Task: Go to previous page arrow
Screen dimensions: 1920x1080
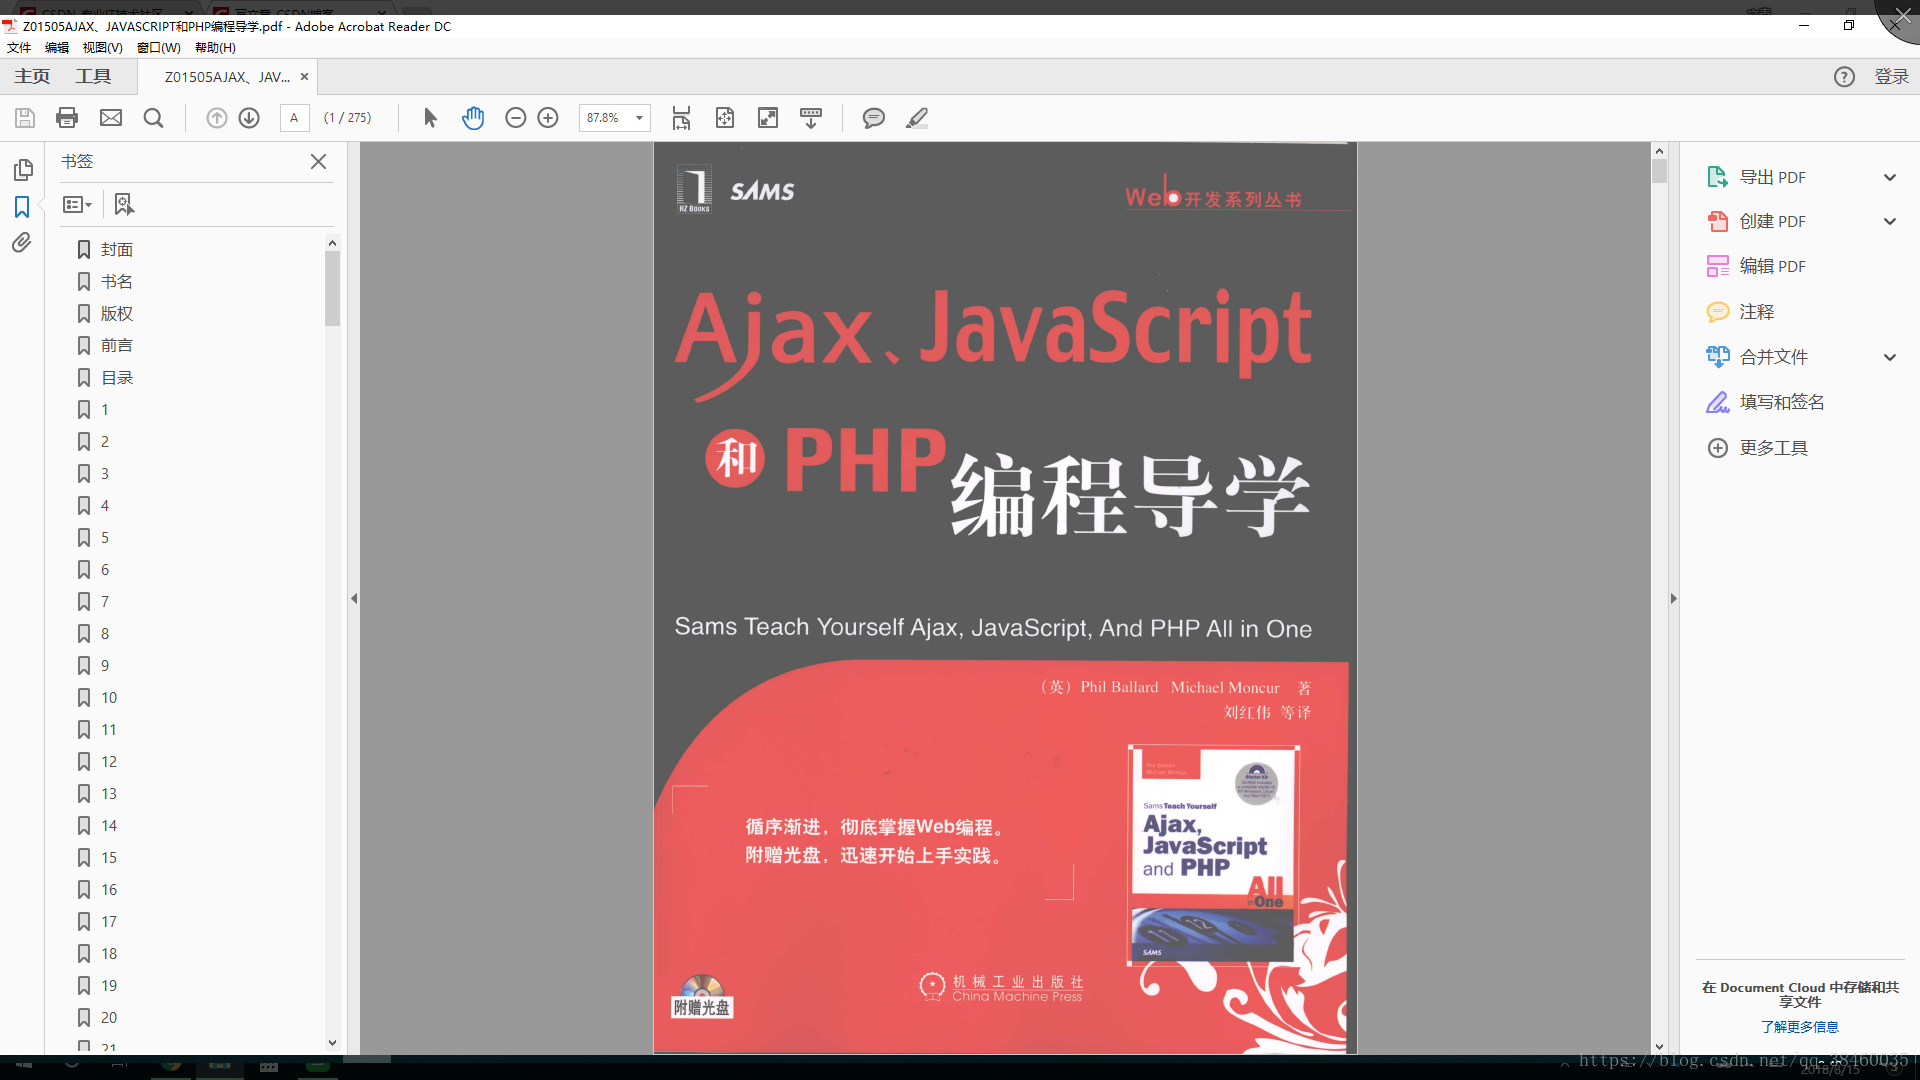Action: (x=216, y=118)
